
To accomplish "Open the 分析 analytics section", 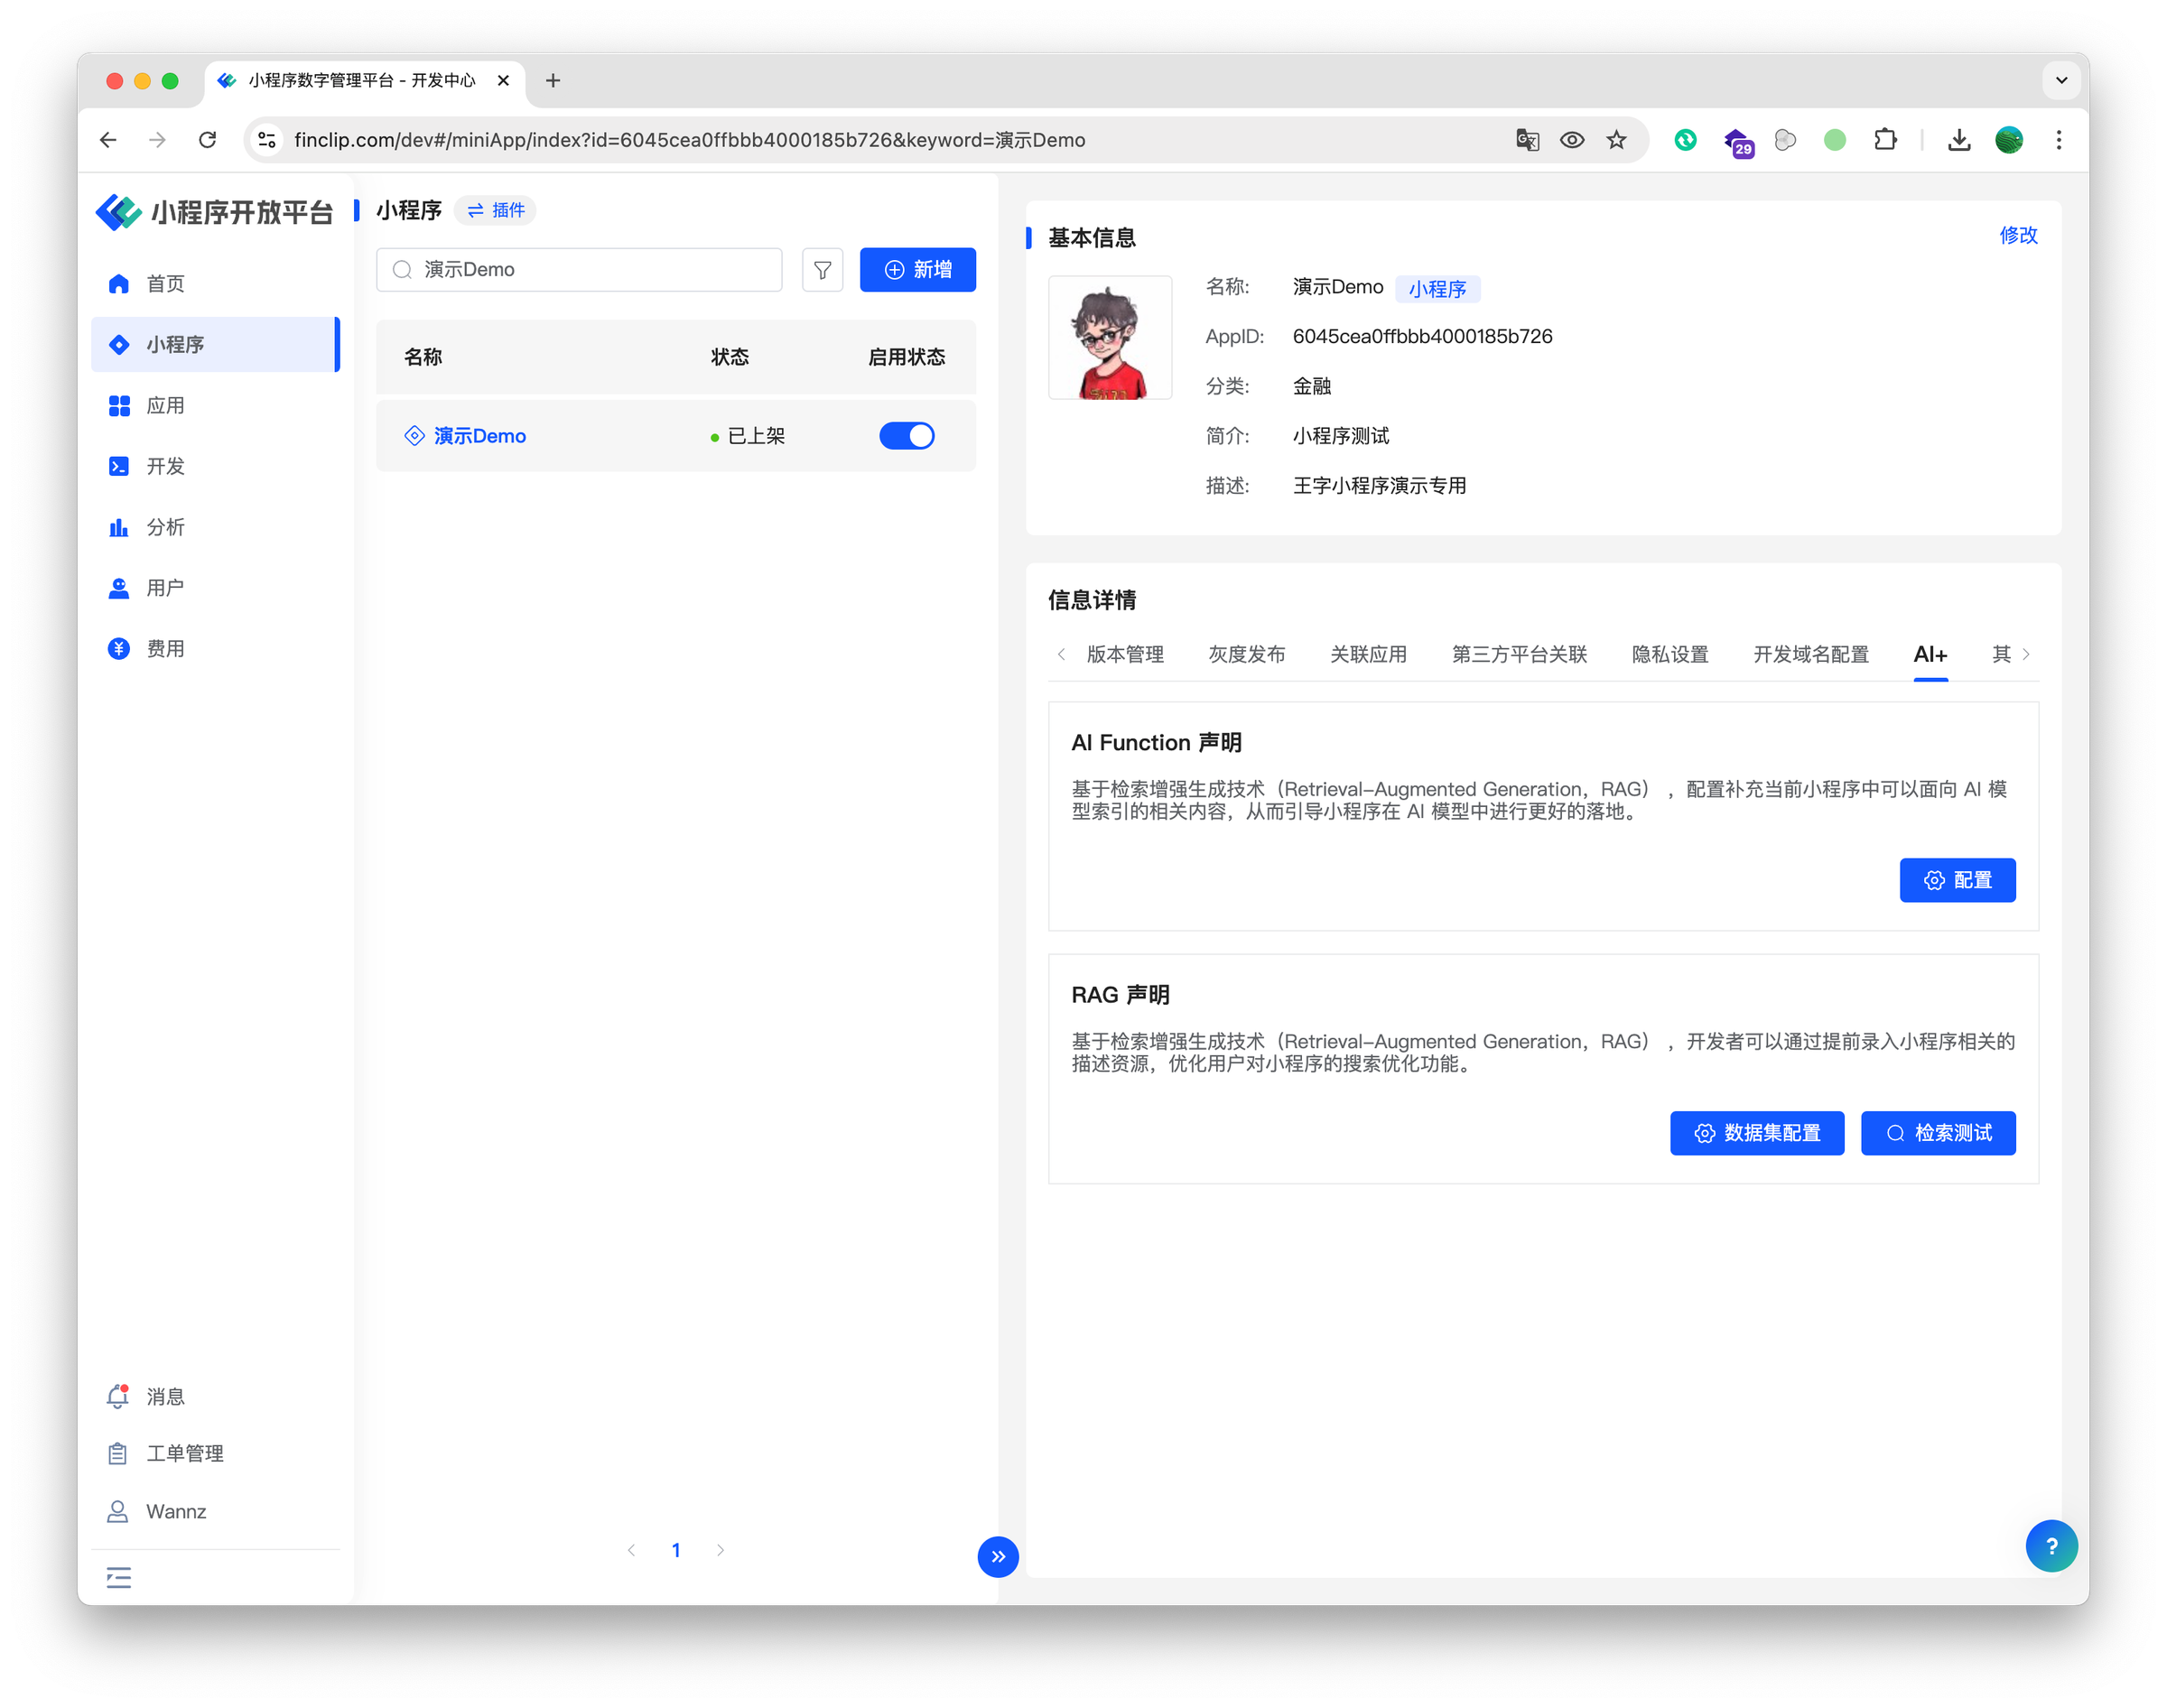I will (x=165, y=527).
